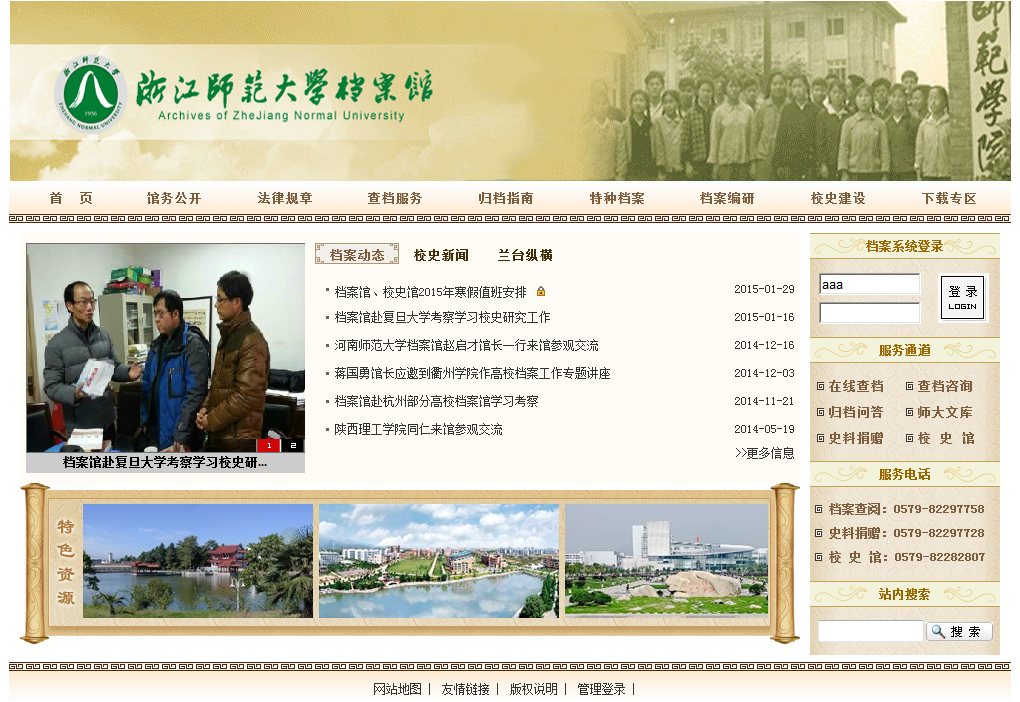The width and height of the screenshot is (1020, 702).
Task: Open the 馆务公开 navigation menu
Action: 174,198
